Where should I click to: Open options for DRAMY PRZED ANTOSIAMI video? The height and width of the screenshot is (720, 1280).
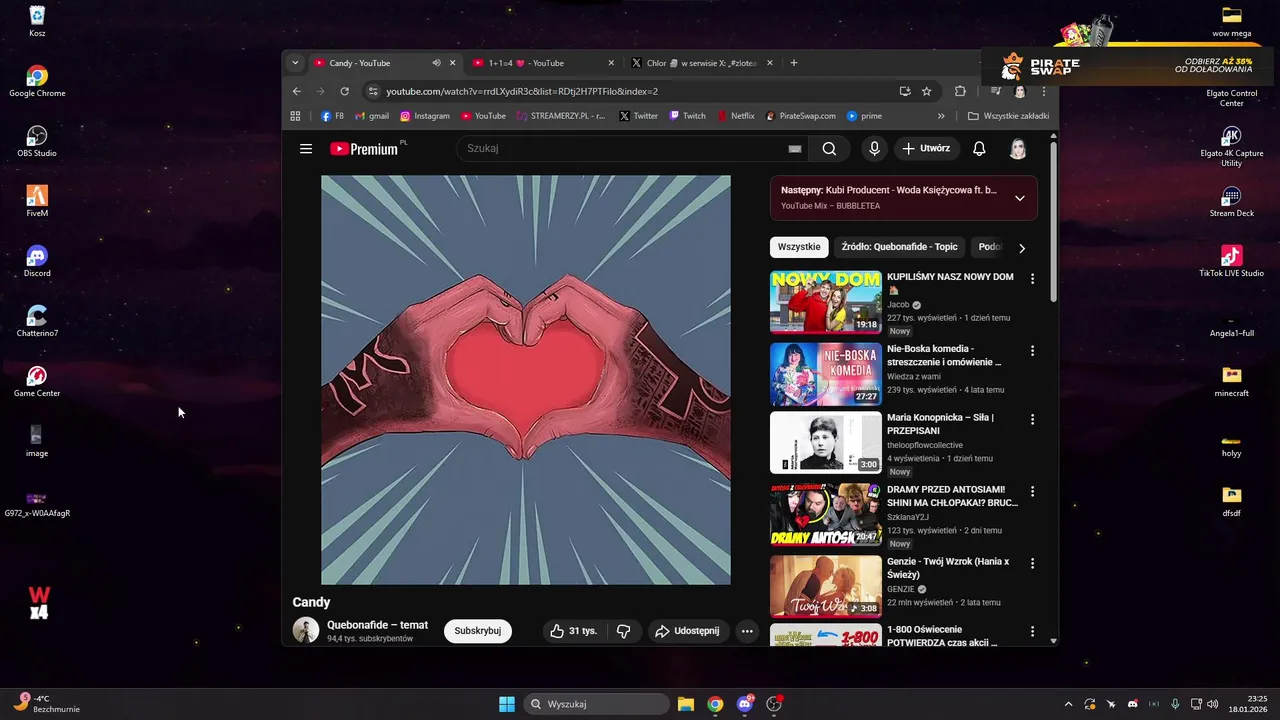point(1033,492)
